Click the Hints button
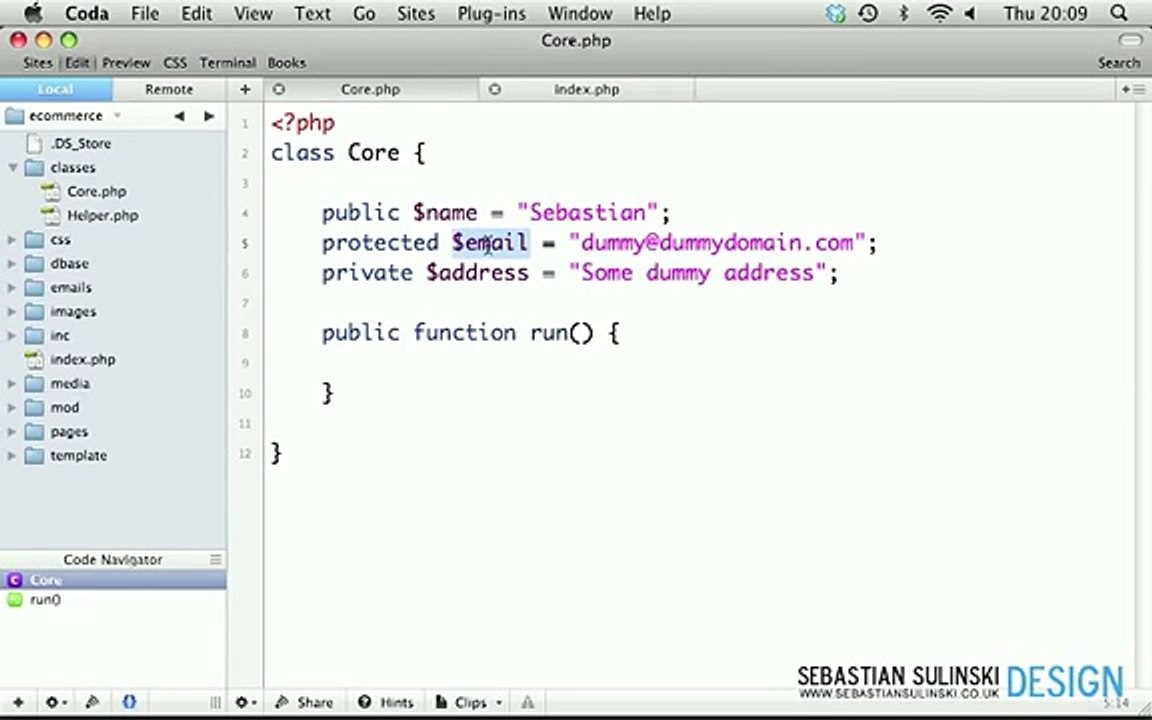This screenshot has width=1152, height=720. (386, 702)
